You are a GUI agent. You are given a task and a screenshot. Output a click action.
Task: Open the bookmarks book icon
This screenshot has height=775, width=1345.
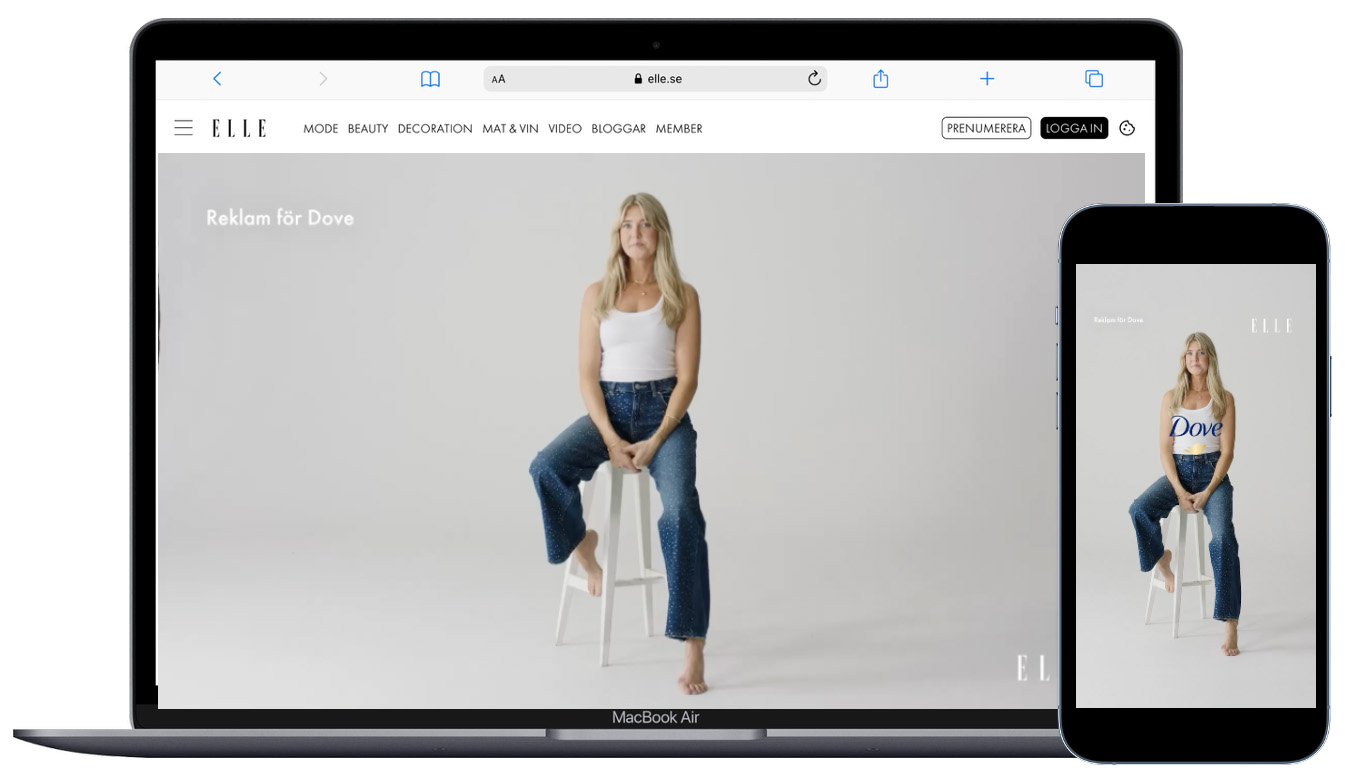coord(430,79)
